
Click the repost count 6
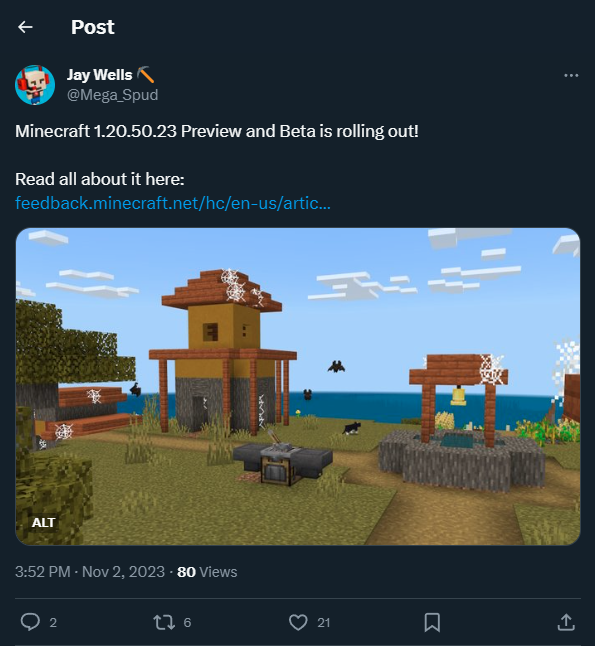(187, 623)
